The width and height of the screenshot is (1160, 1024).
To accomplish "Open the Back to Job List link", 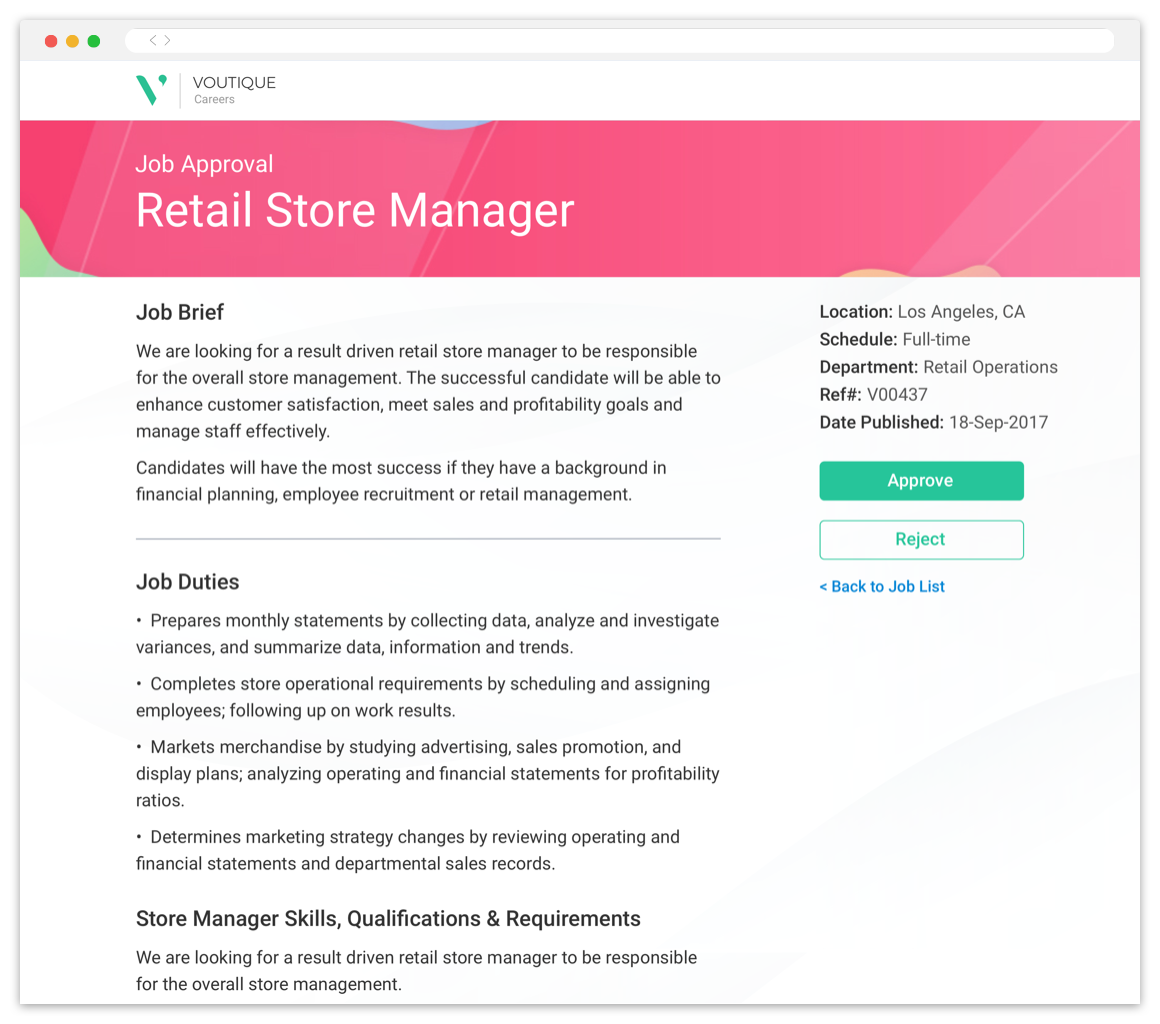I will [882, 586].
